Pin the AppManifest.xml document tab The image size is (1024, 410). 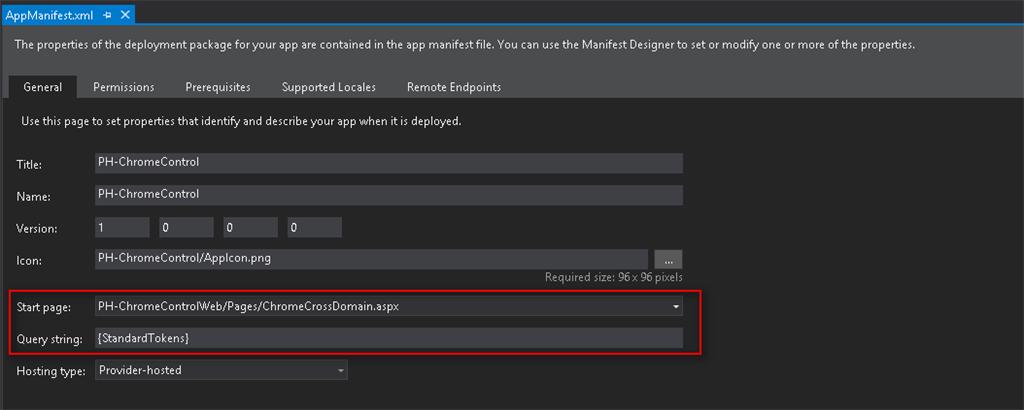107,16
